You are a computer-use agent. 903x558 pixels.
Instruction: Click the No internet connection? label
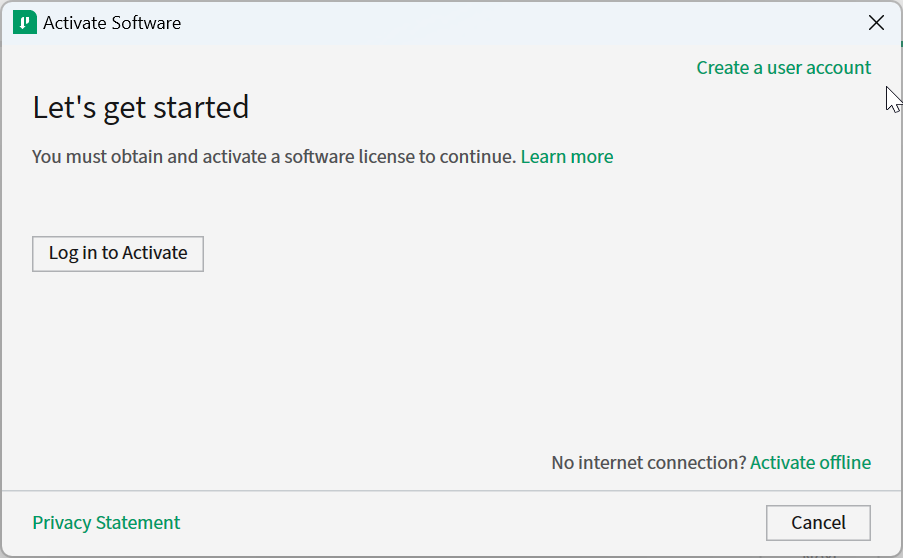tap(648, 462)
